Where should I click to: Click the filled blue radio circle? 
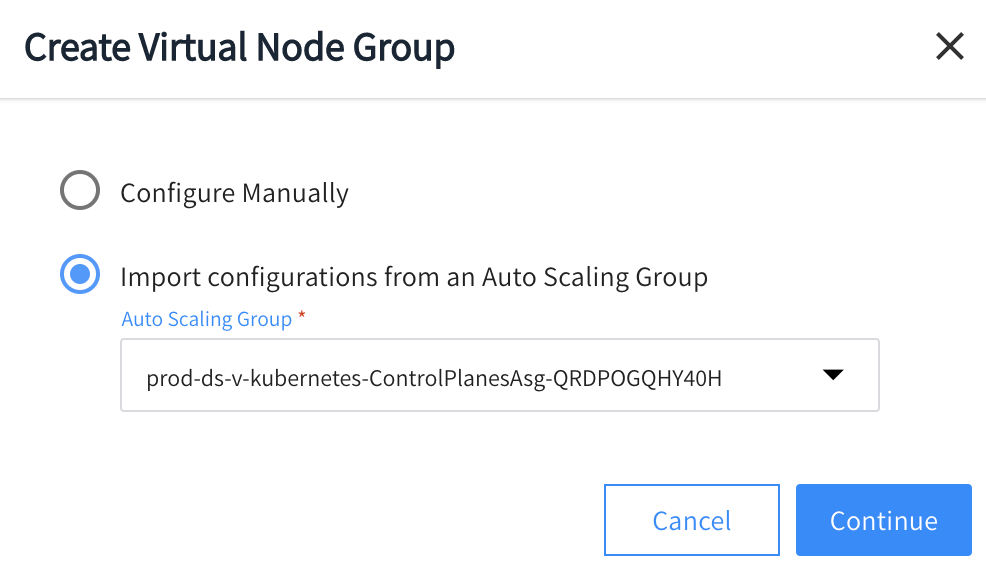[x=80, y=275]
